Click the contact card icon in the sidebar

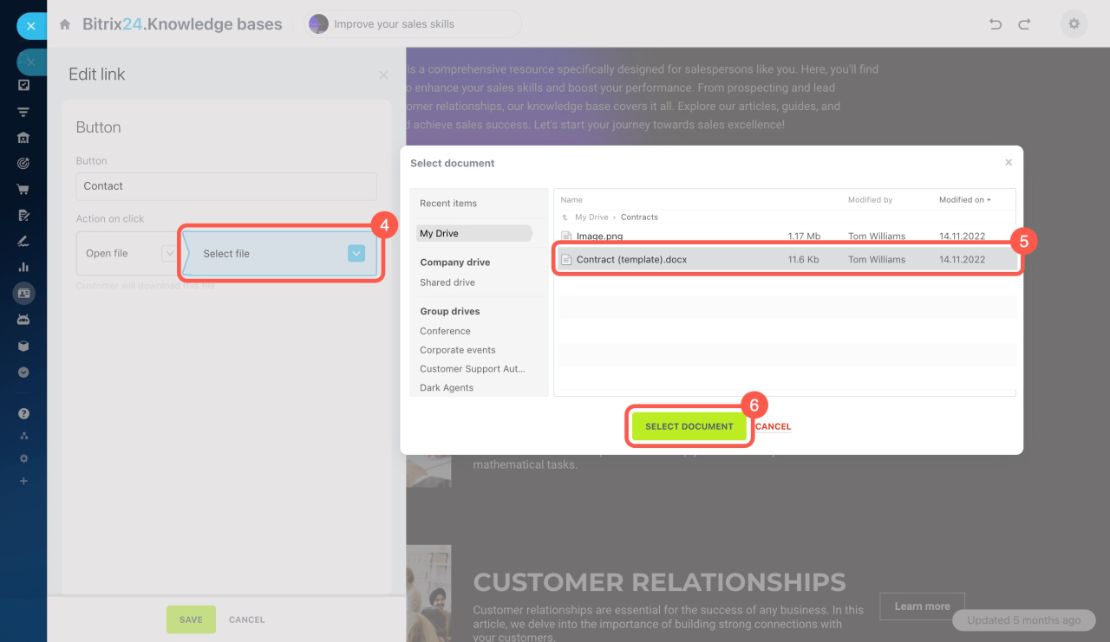23,293
